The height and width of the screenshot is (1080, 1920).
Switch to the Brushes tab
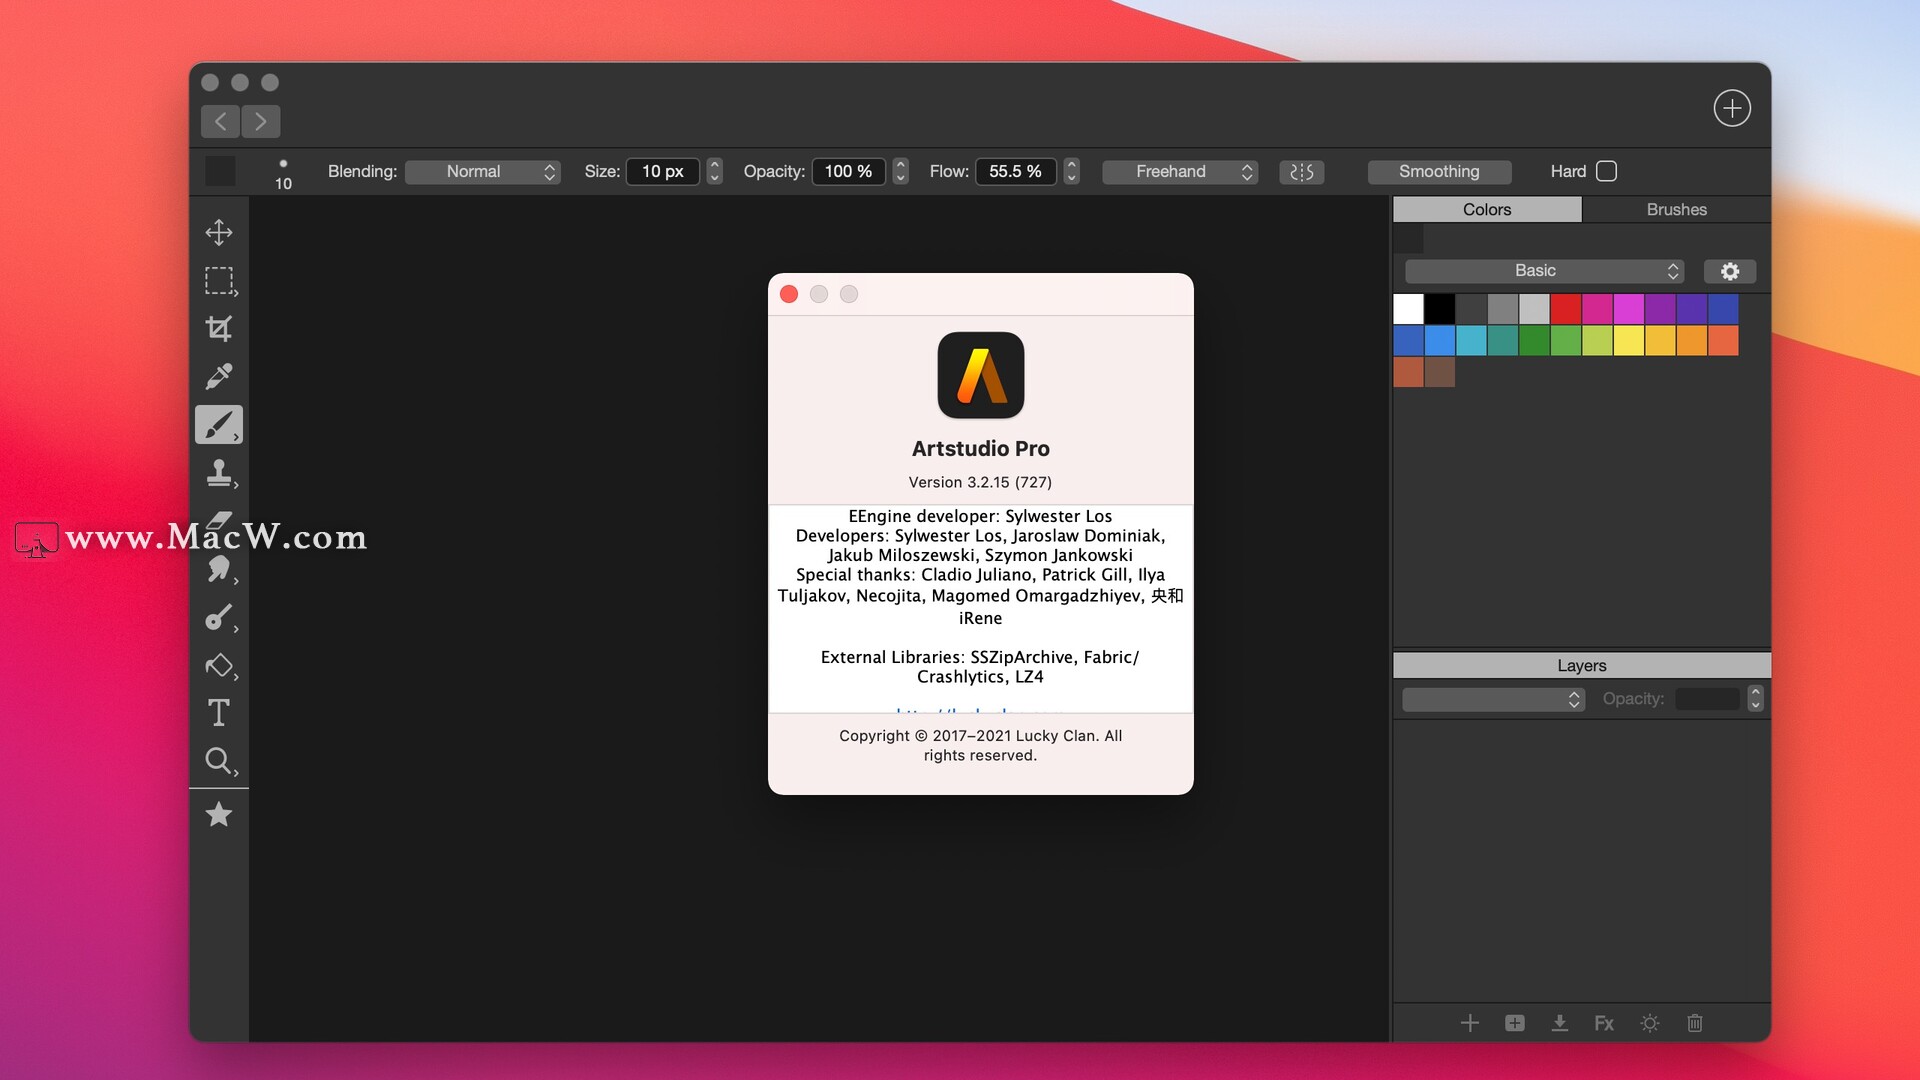click(x=1677, y=209)
